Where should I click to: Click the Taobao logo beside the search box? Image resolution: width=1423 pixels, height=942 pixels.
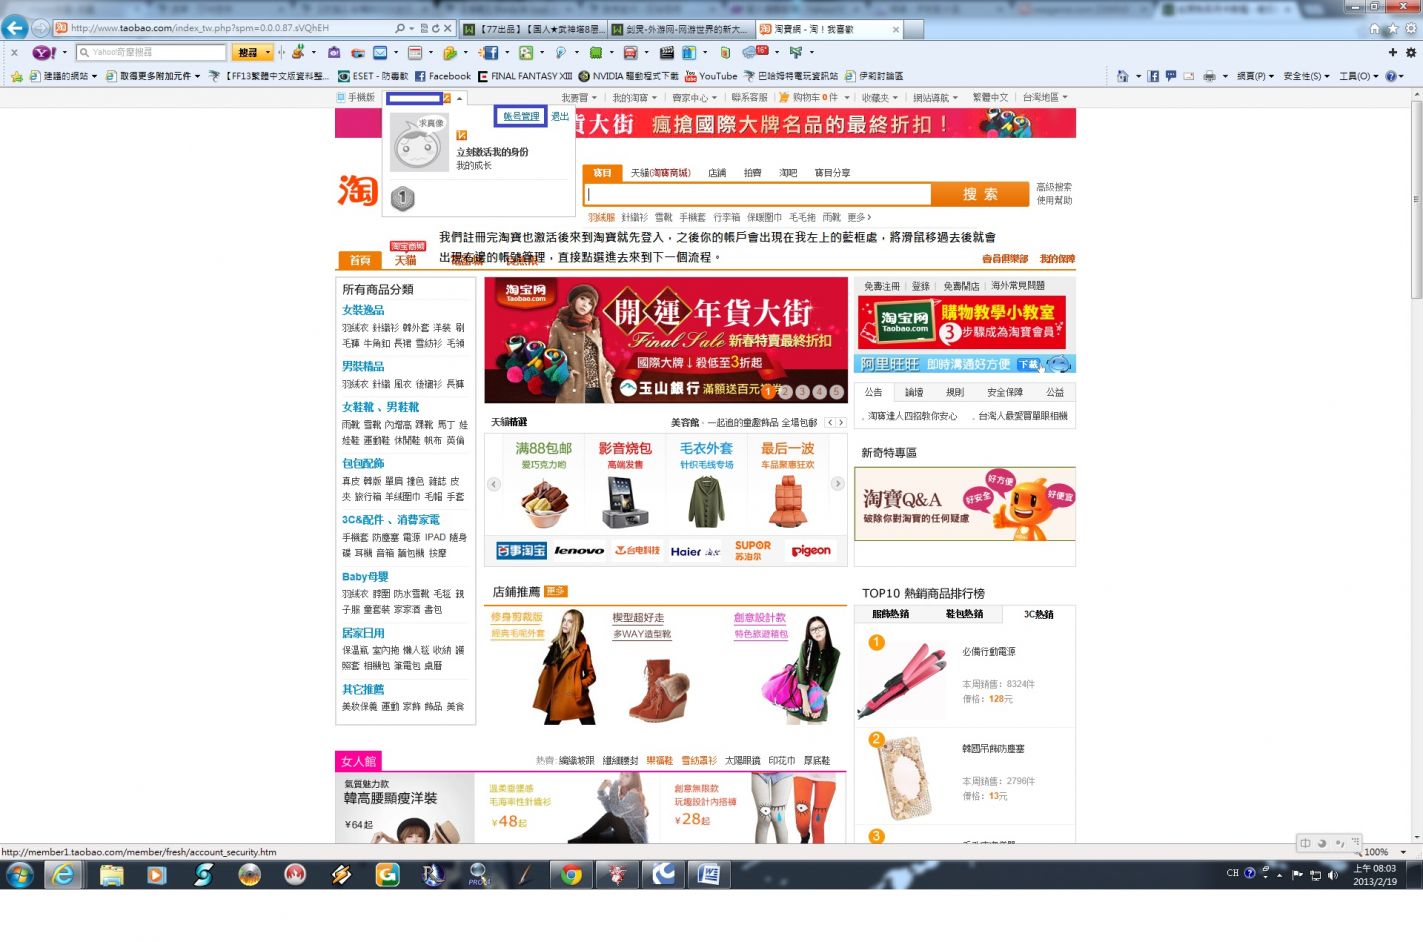click(x=357, y=189)
